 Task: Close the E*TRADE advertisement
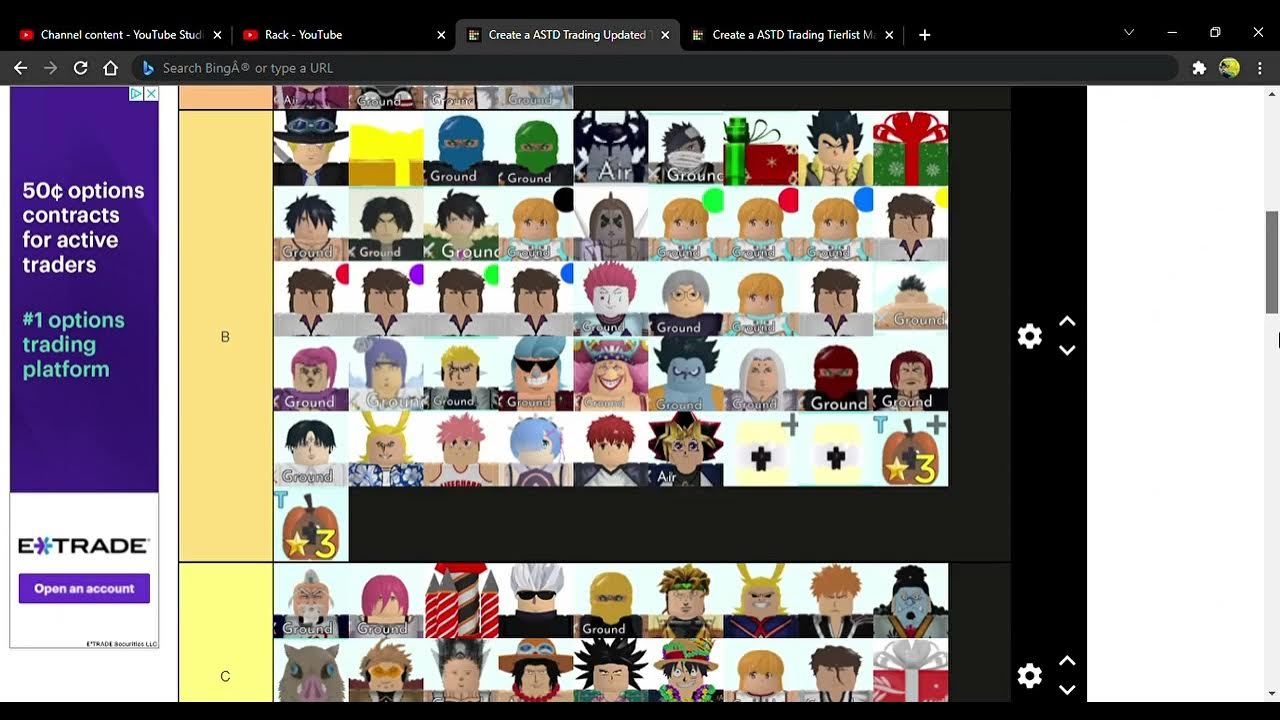tap(152, 94)
